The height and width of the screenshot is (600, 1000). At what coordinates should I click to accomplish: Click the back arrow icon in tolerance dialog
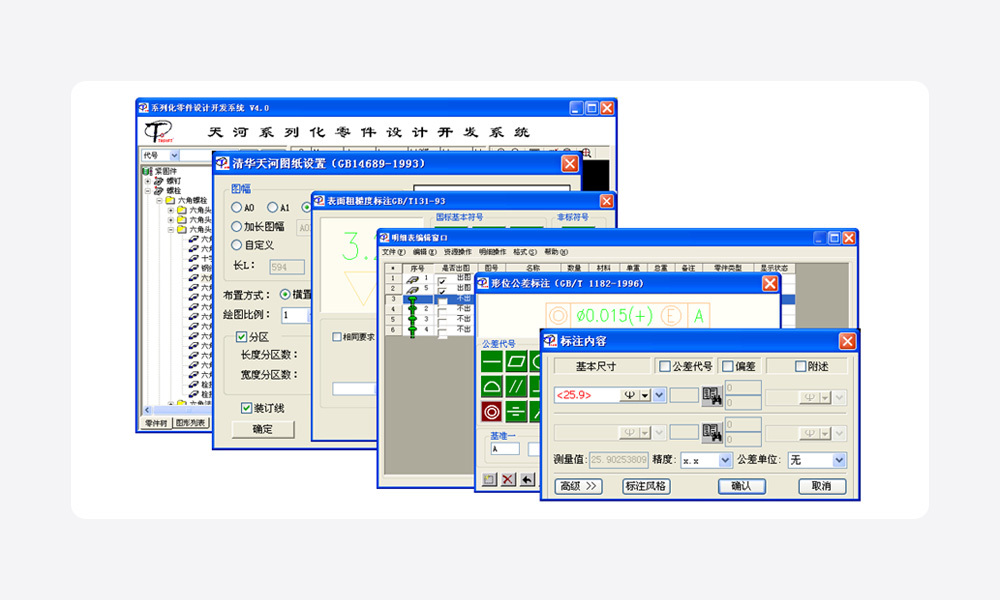[527, 479]
